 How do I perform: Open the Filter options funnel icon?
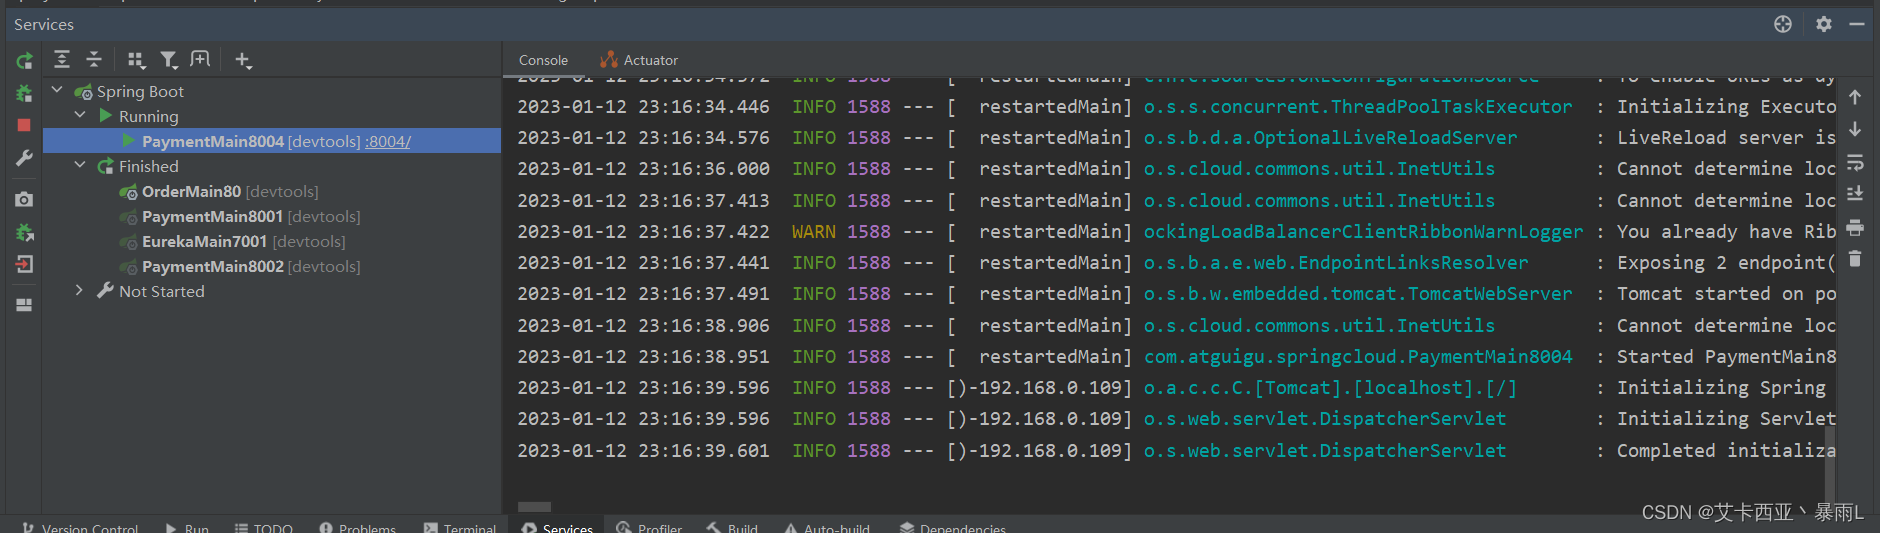pyautogui.click(x=169, y=60)
